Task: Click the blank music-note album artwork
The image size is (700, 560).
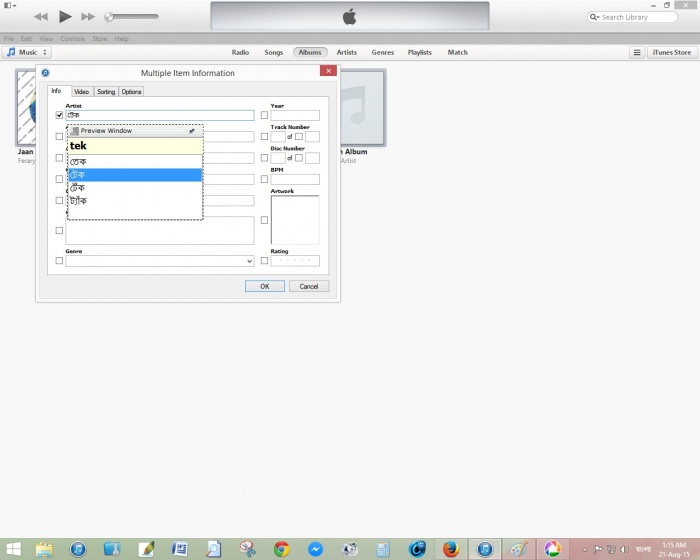Action: coord(362,107)
